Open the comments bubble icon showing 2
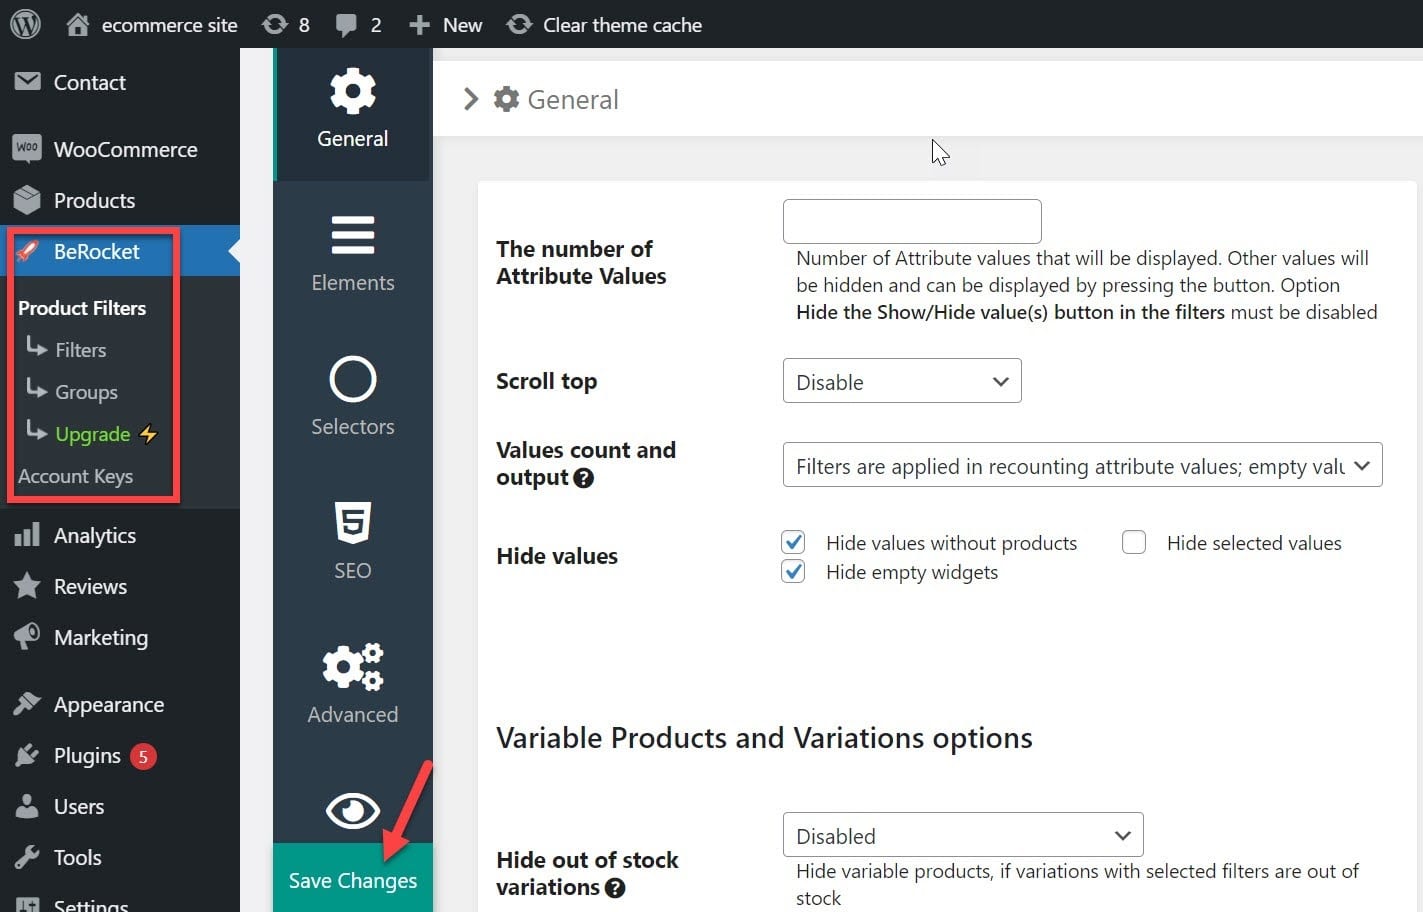Screen dimensions: 1423x912 coord(346,25)
